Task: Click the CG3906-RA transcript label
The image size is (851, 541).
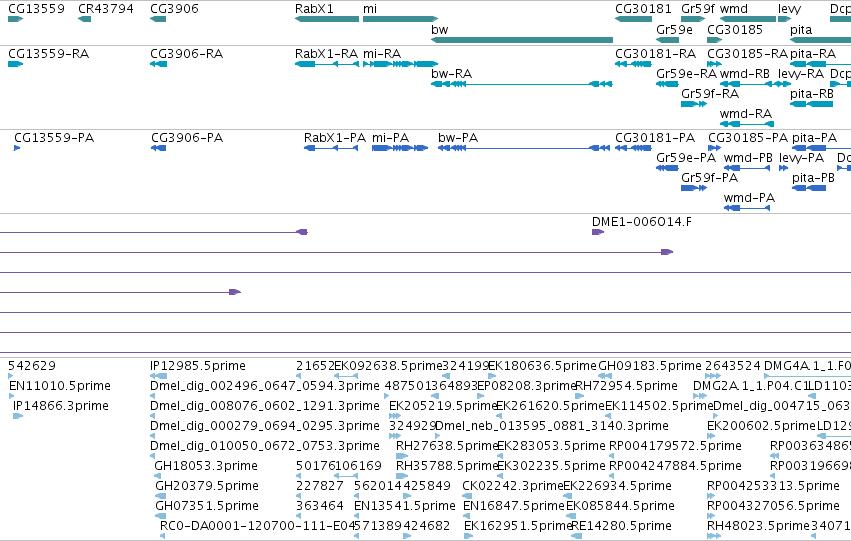Action: [186, 54]
